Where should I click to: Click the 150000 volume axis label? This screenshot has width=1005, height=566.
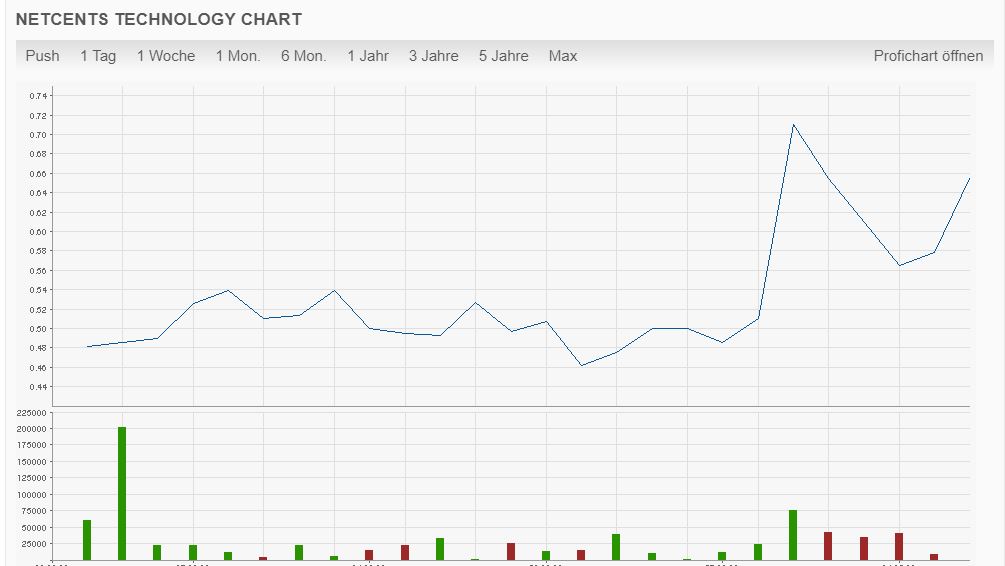pos(31,462)
